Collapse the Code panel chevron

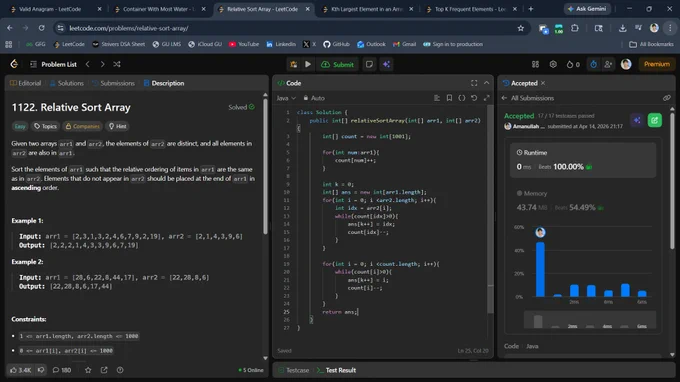point(487,83)
